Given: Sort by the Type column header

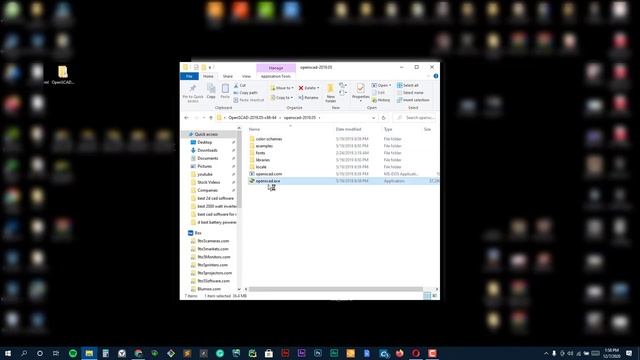Looking at the screenshot, I should tap(388, 129).
